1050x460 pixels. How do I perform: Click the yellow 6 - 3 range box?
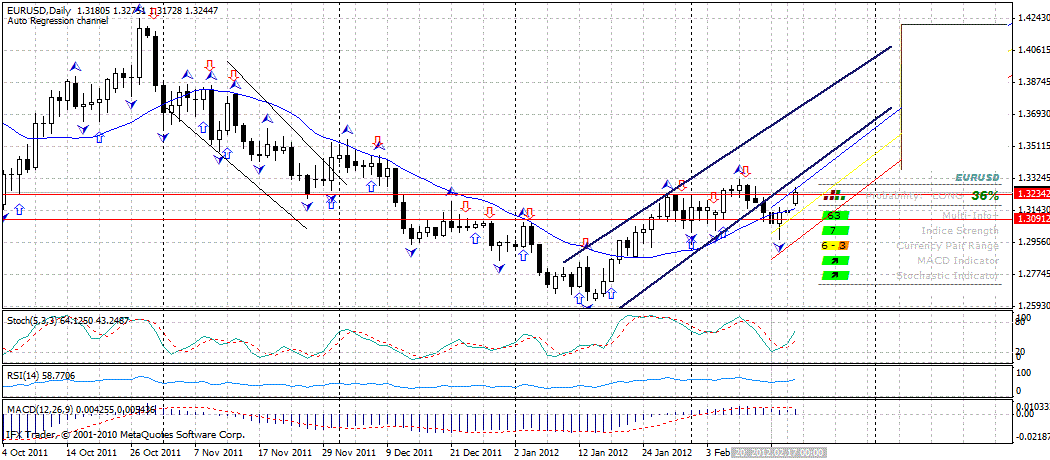click(x=834, y=246)
